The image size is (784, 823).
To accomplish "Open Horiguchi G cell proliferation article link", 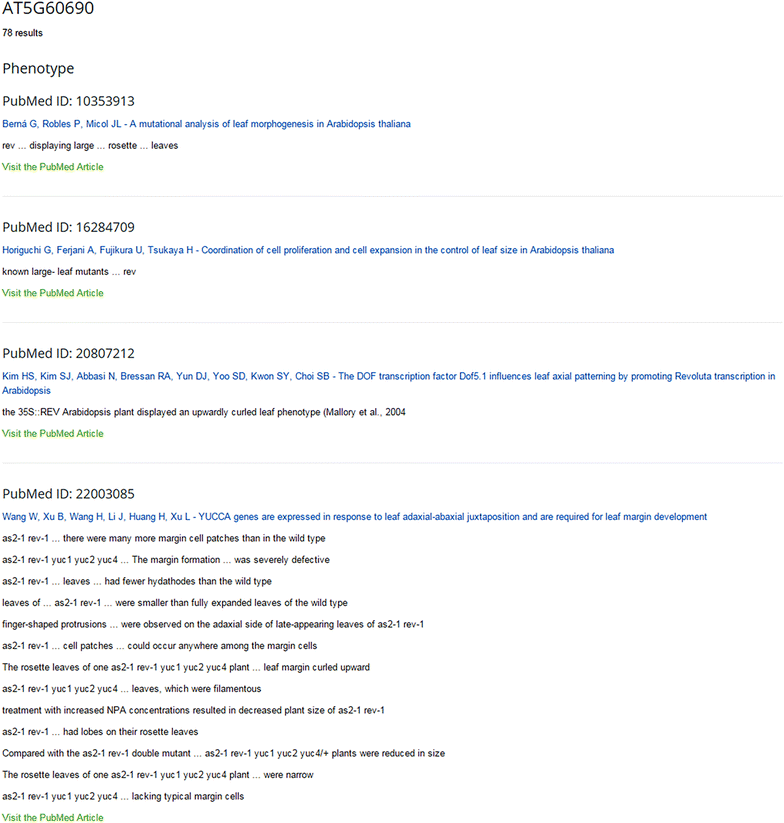I will click(308, 250).
